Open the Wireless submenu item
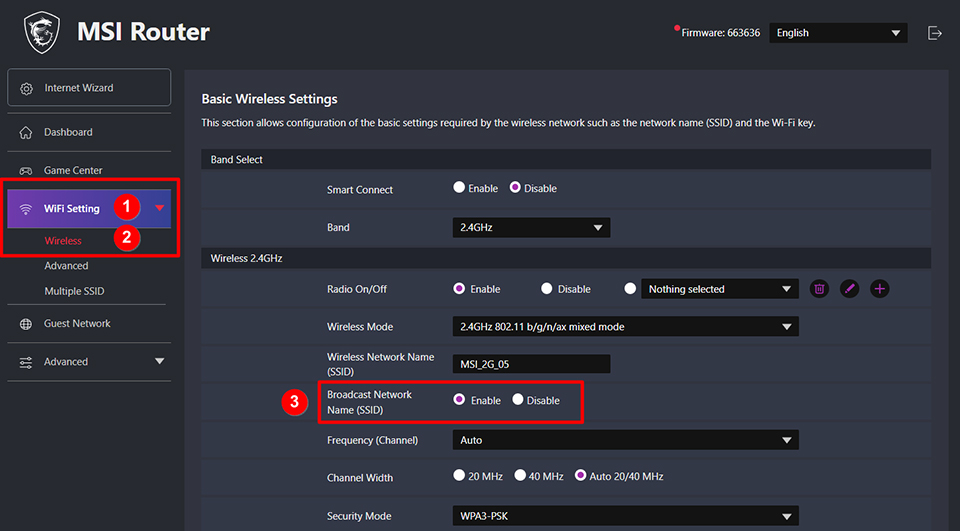960x531 pixels. tap(63, 241)
